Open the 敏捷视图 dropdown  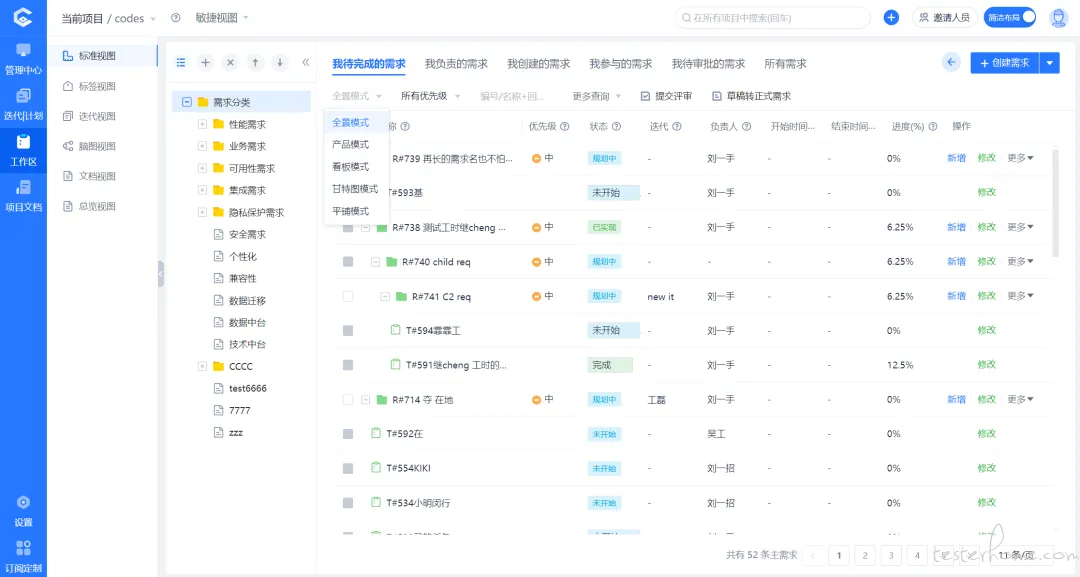pos(222,18)
